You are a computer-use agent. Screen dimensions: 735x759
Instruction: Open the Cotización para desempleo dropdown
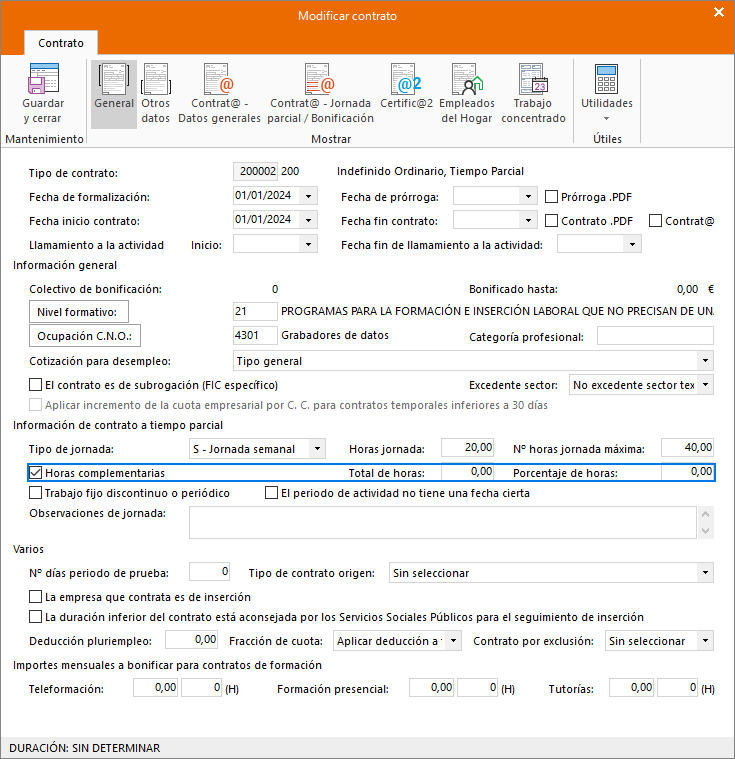point(705,361)
